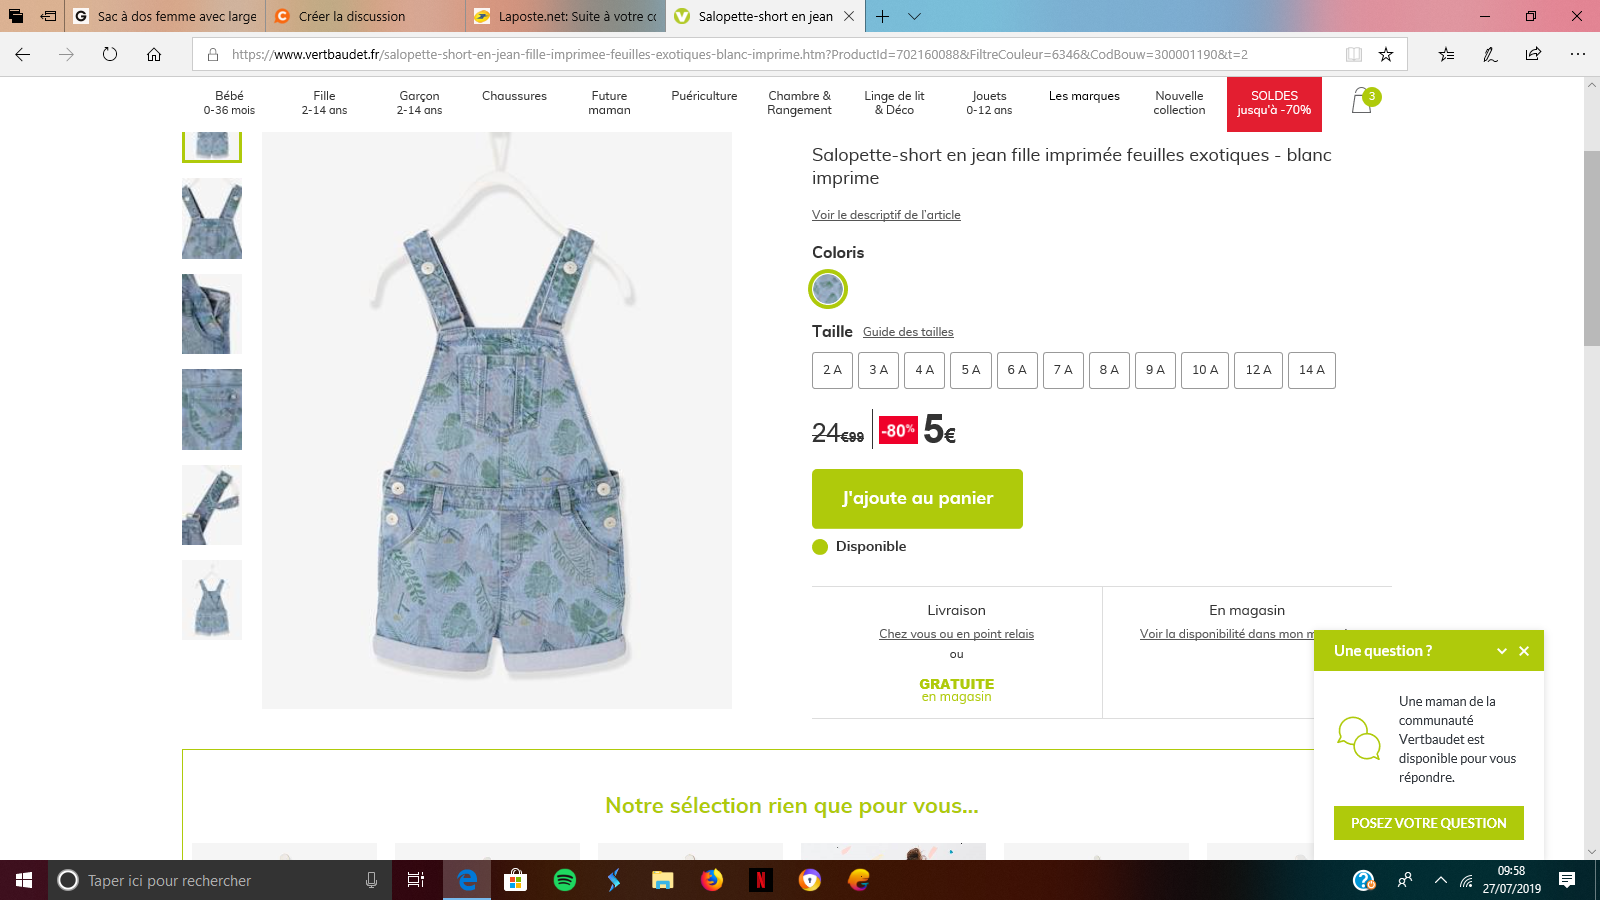1600x900 pixels.
Task: Open reading view book icon
Action: pos(1353,55)
